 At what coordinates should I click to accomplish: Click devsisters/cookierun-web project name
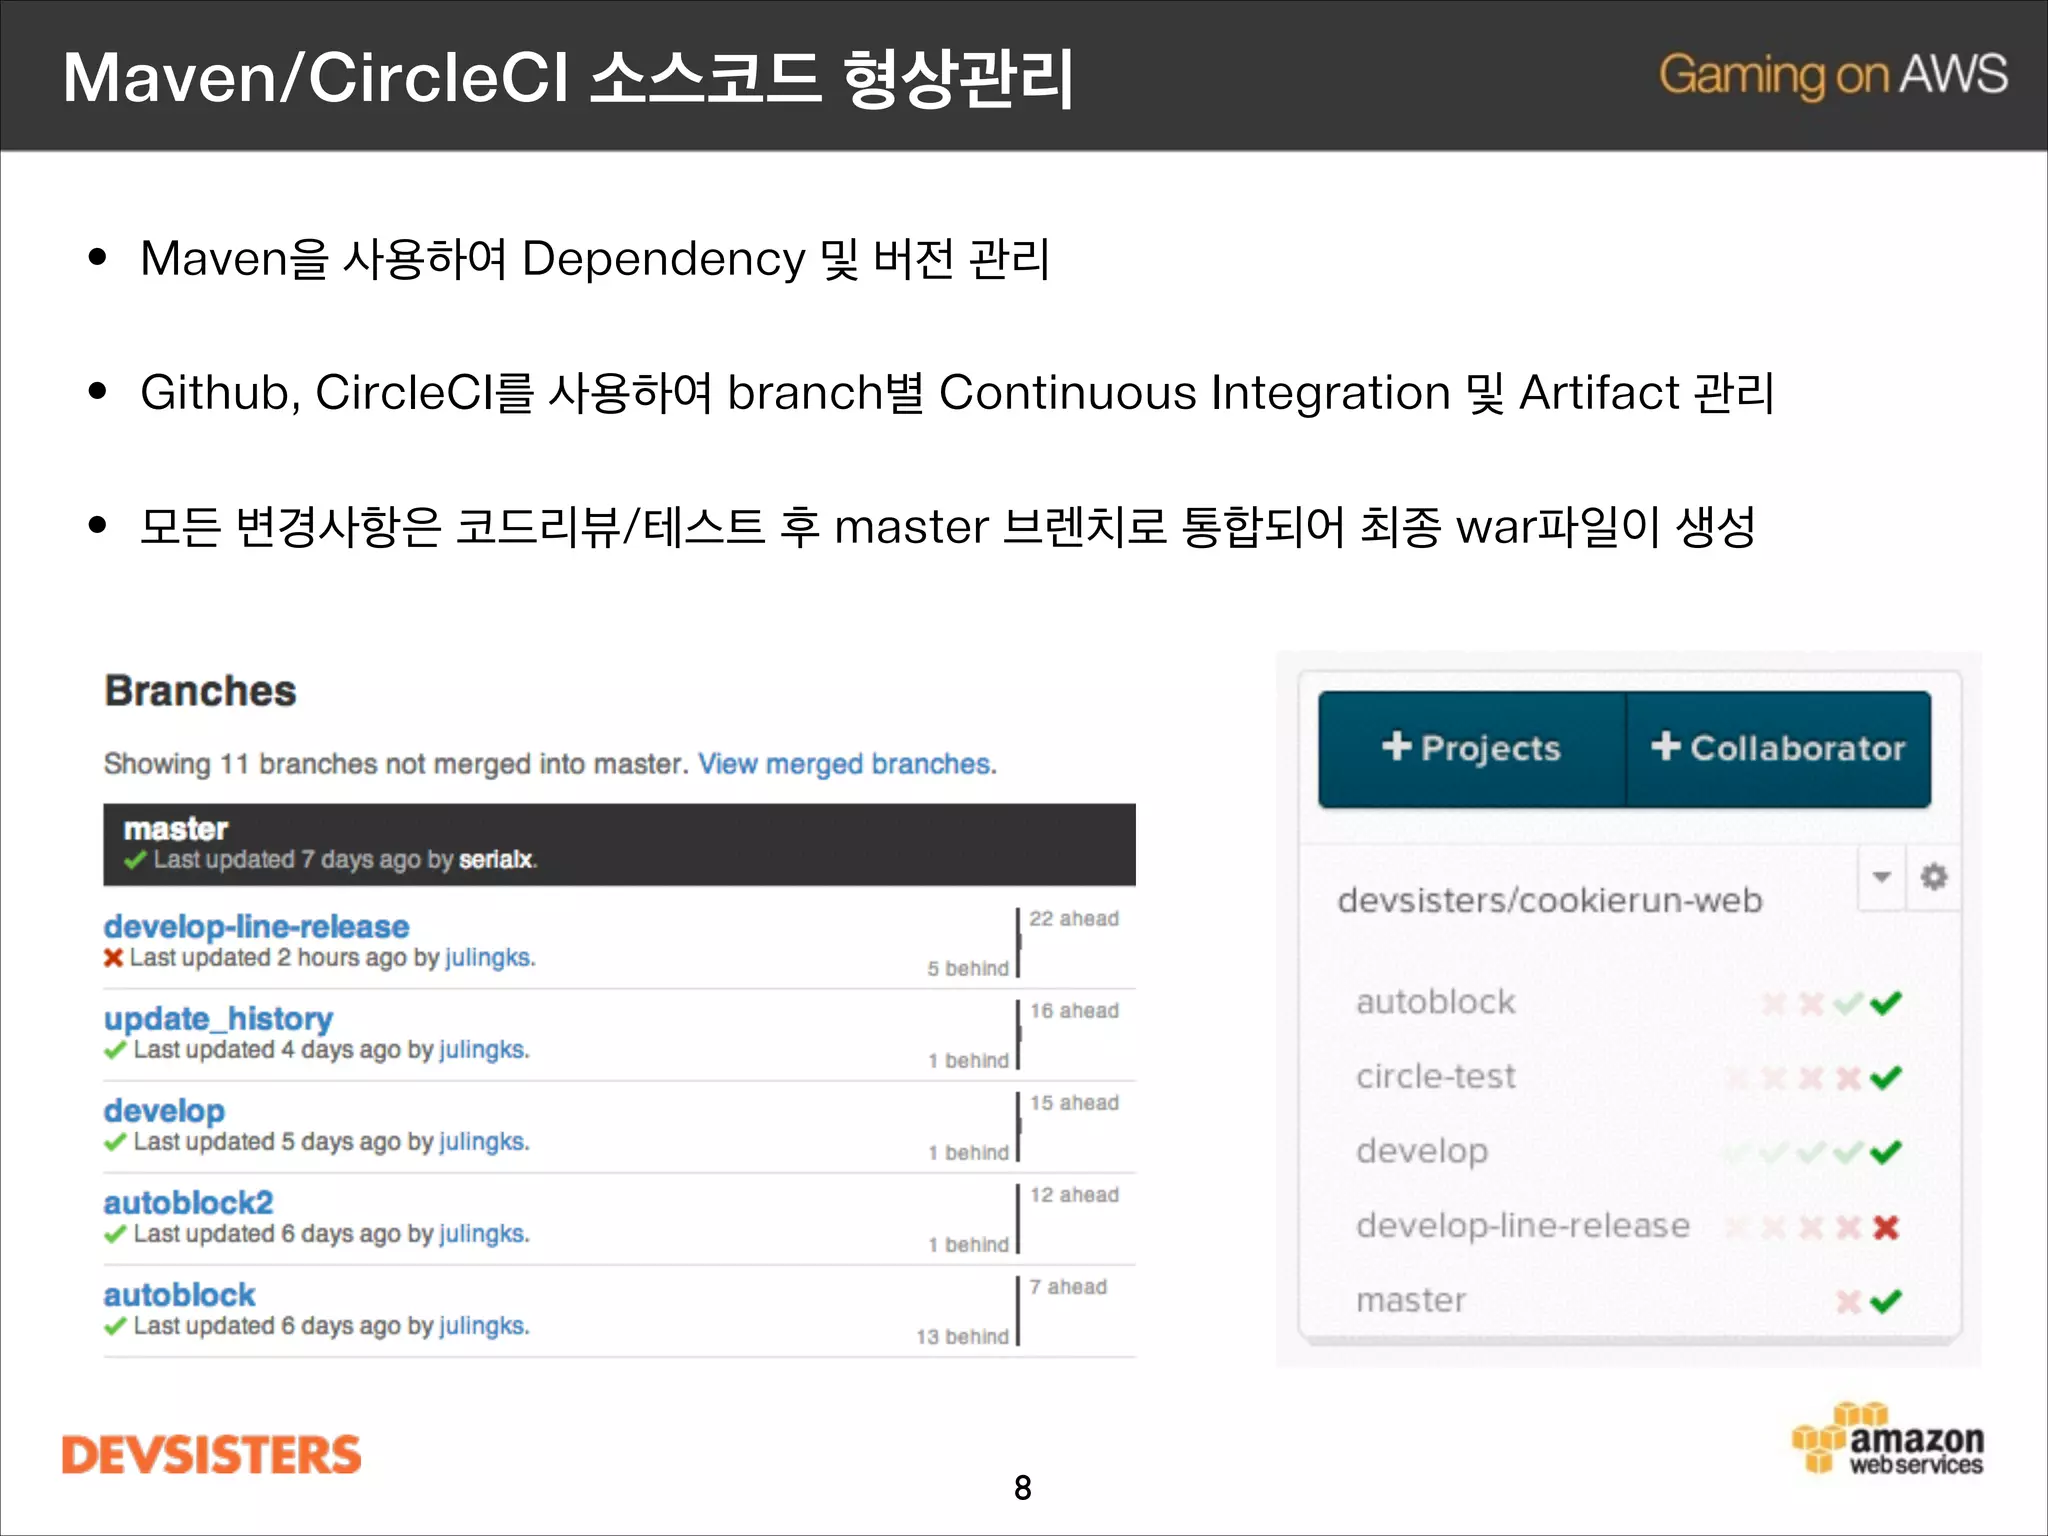(x=1550, y=900)
